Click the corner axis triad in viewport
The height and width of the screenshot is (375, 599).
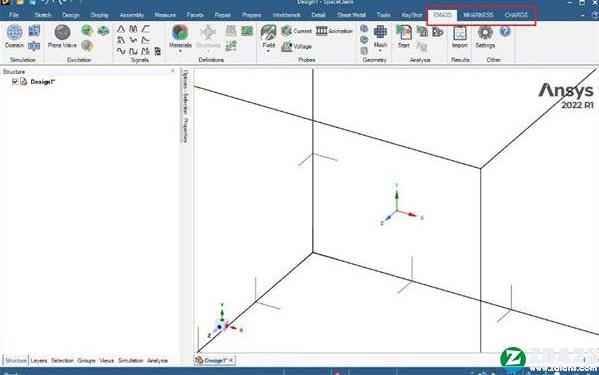tap(225, 321)
